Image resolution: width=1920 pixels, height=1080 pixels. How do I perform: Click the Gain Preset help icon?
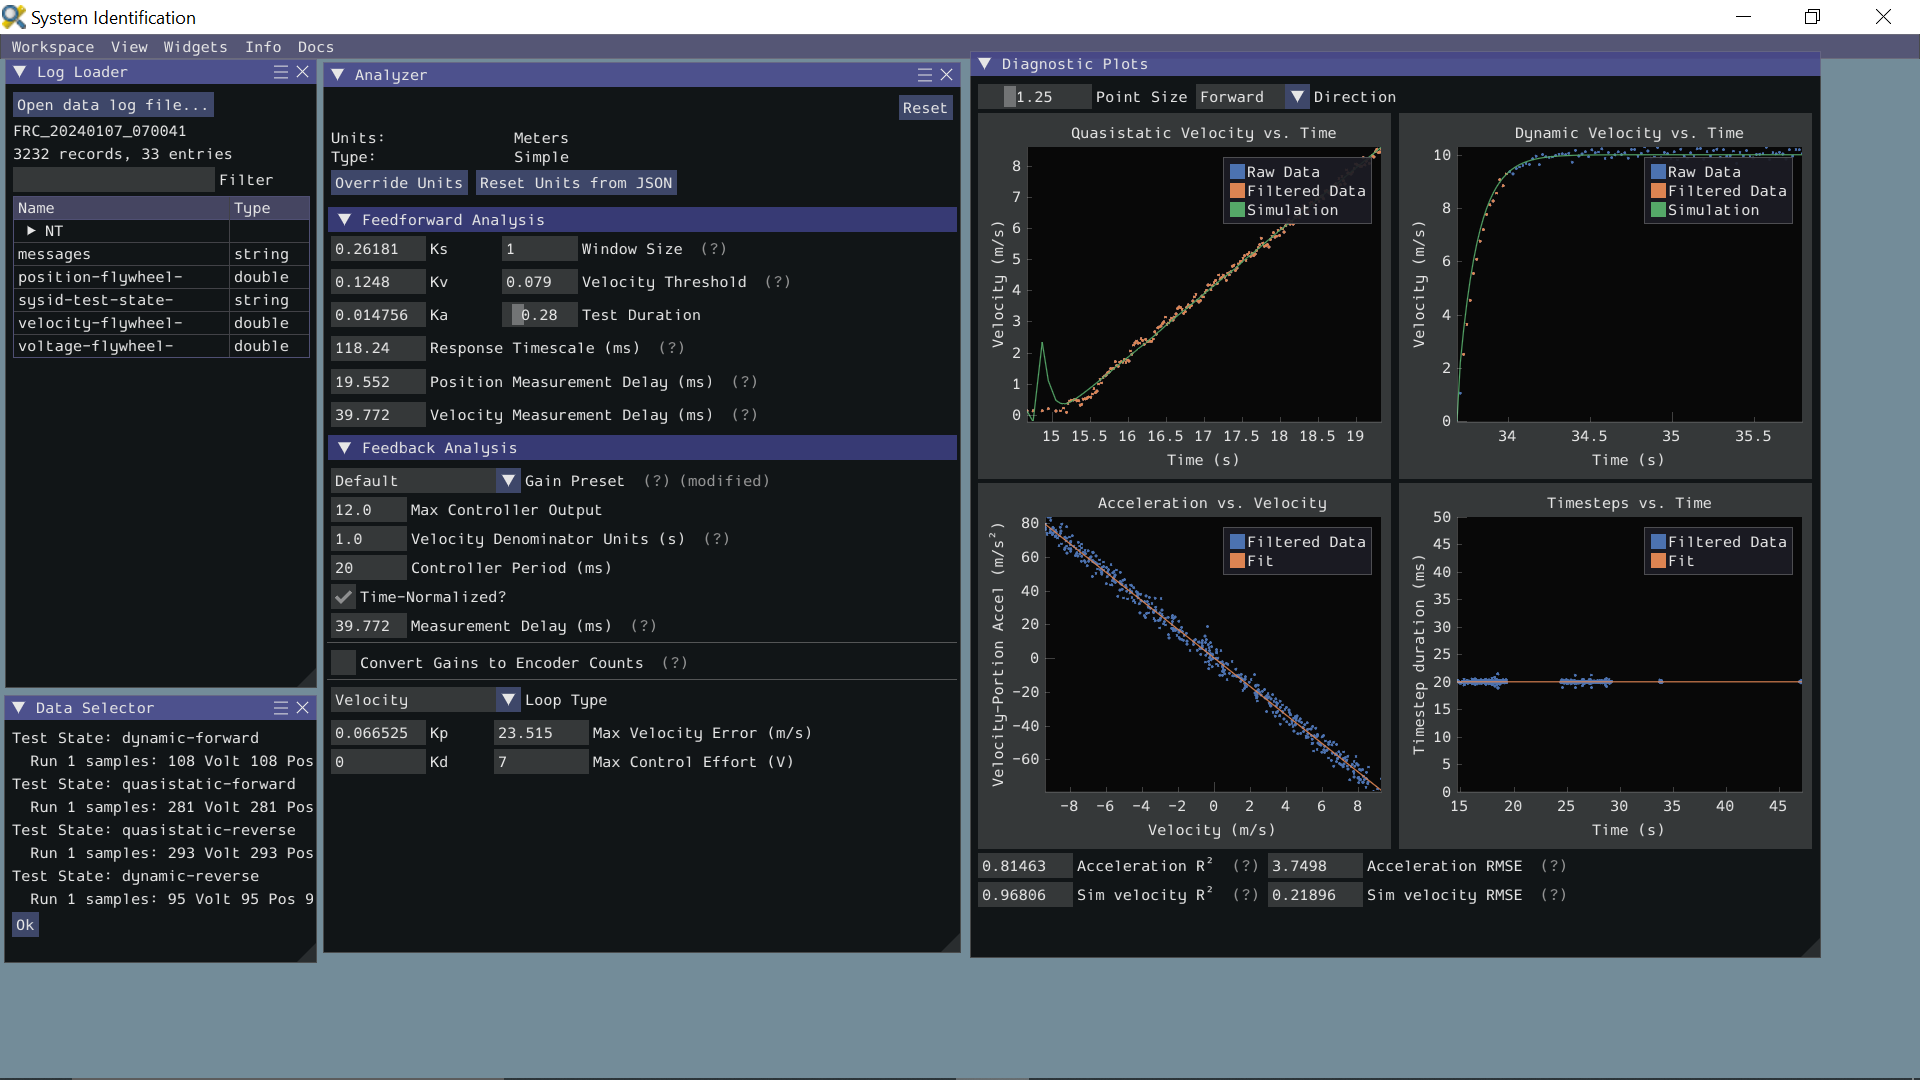pos(655,480)
